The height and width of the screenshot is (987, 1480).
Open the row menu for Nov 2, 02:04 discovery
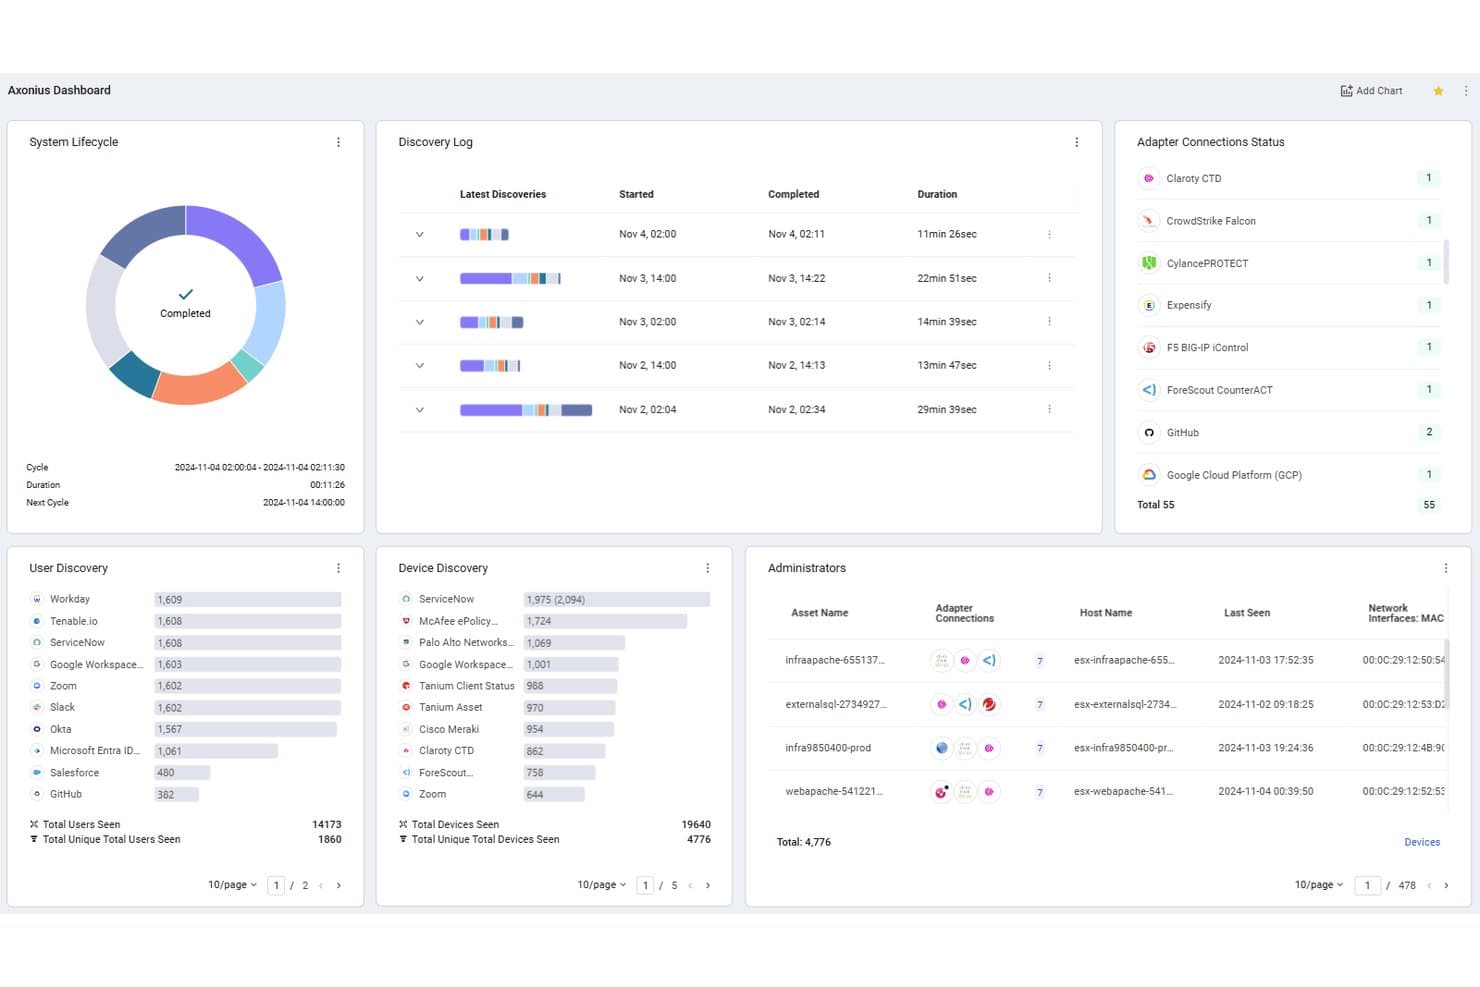1049,410
